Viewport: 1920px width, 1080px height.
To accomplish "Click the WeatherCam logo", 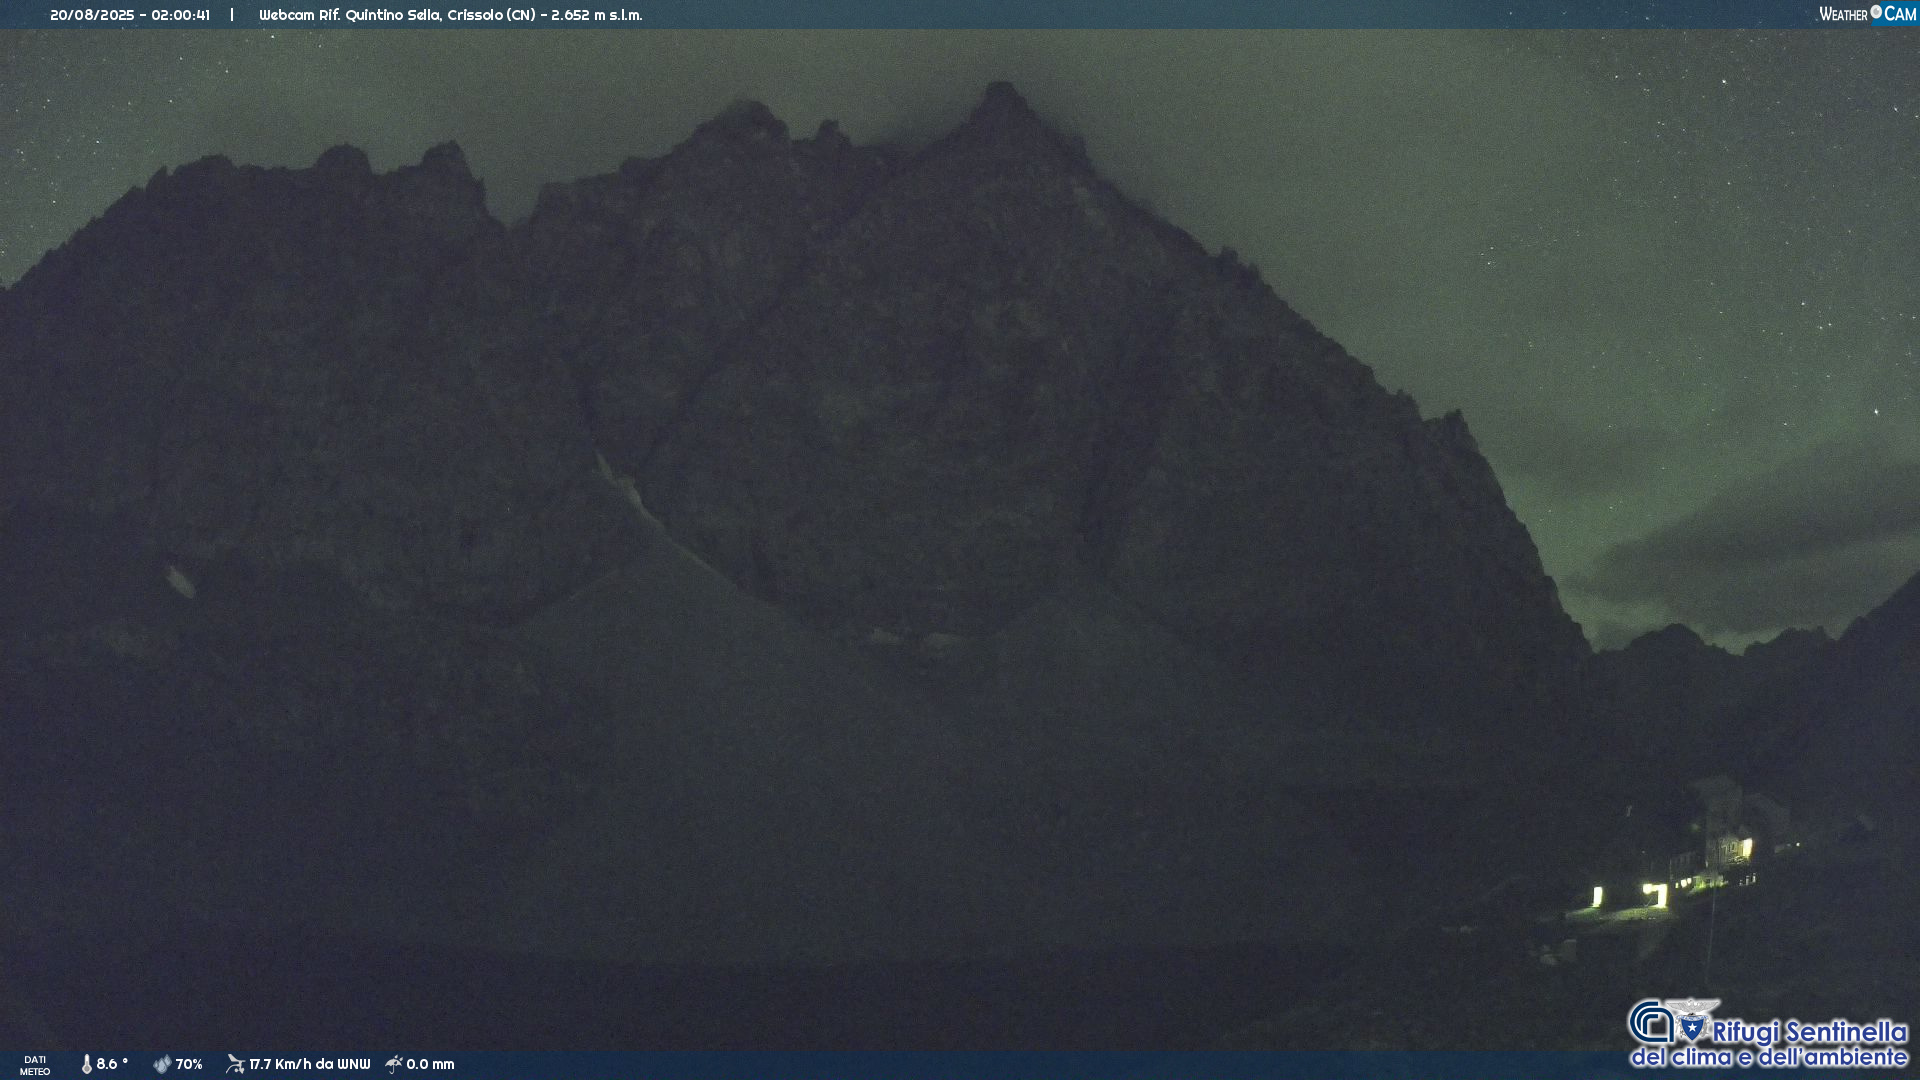I will [x=1867, y=14].
